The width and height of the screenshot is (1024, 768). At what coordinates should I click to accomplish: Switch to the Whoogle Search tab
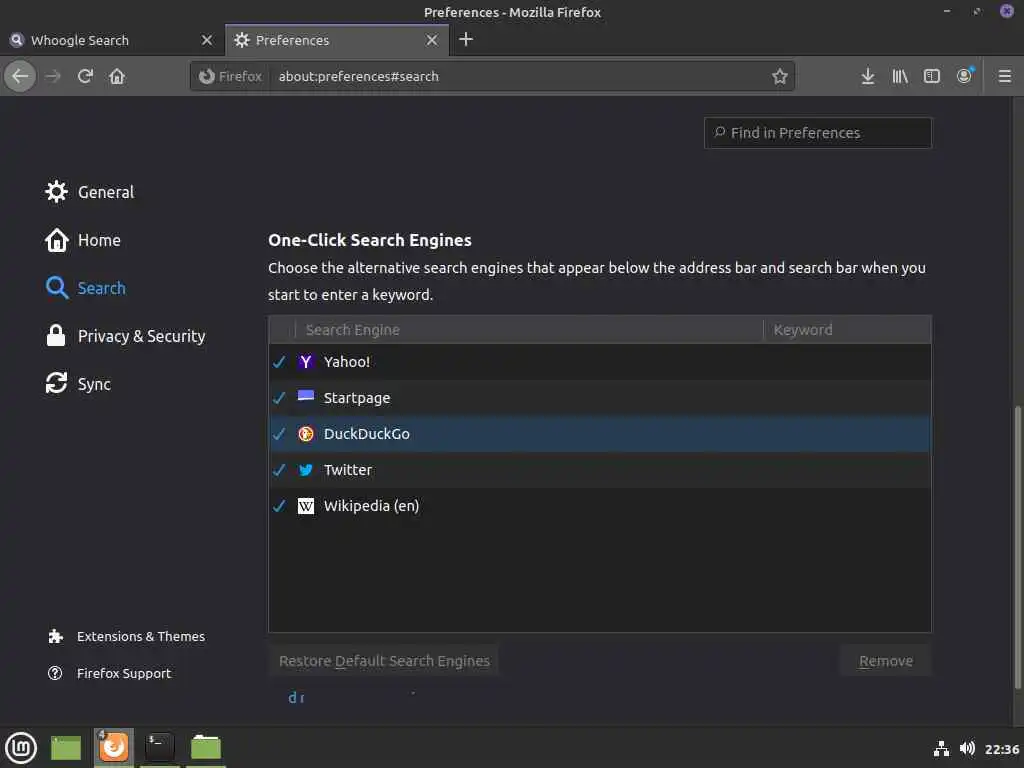(x=112, y=40)
